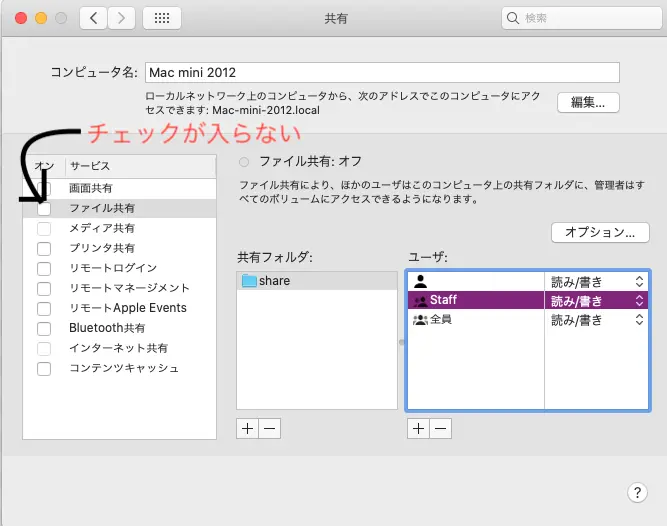
Task: Open the オプション... button
Action: coord(600,232)
